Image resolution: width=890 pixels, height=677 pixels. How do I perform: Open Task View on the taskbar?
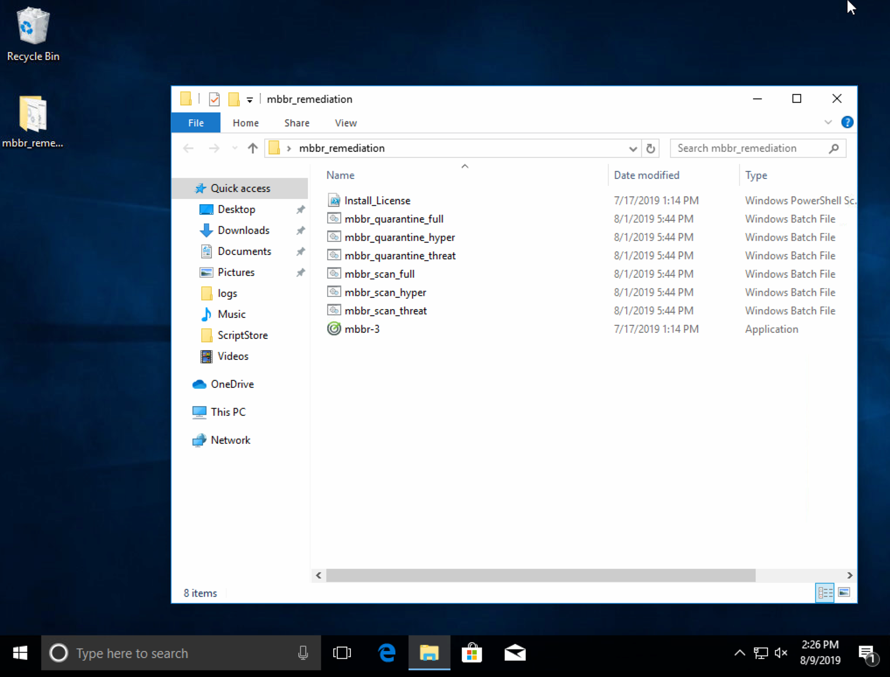(342, 653)
